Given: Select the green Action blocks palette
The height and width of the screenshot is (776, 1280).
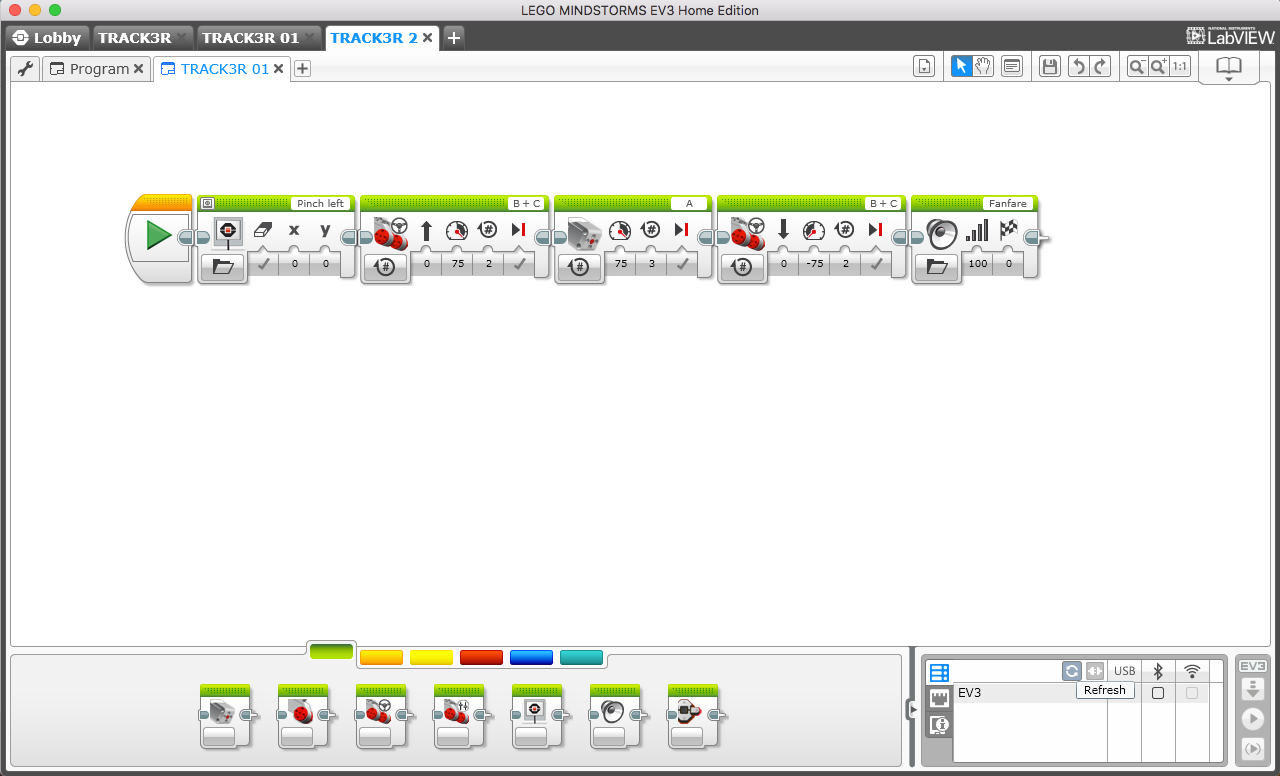Looking at the screenshot, I should coord(331,652).
